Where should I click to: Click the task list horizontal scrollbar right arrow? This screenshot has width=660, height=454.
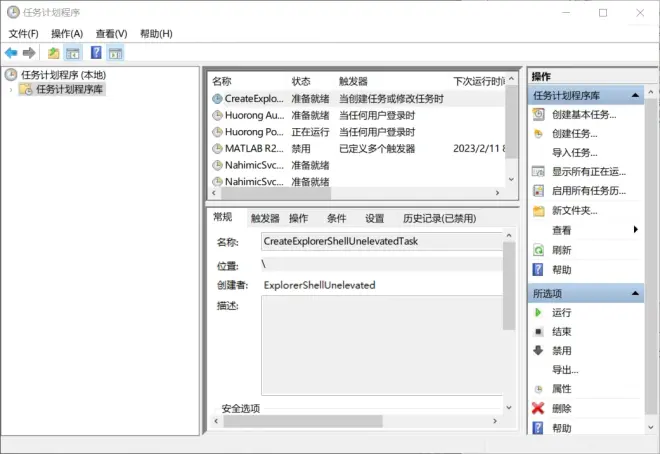498,193
